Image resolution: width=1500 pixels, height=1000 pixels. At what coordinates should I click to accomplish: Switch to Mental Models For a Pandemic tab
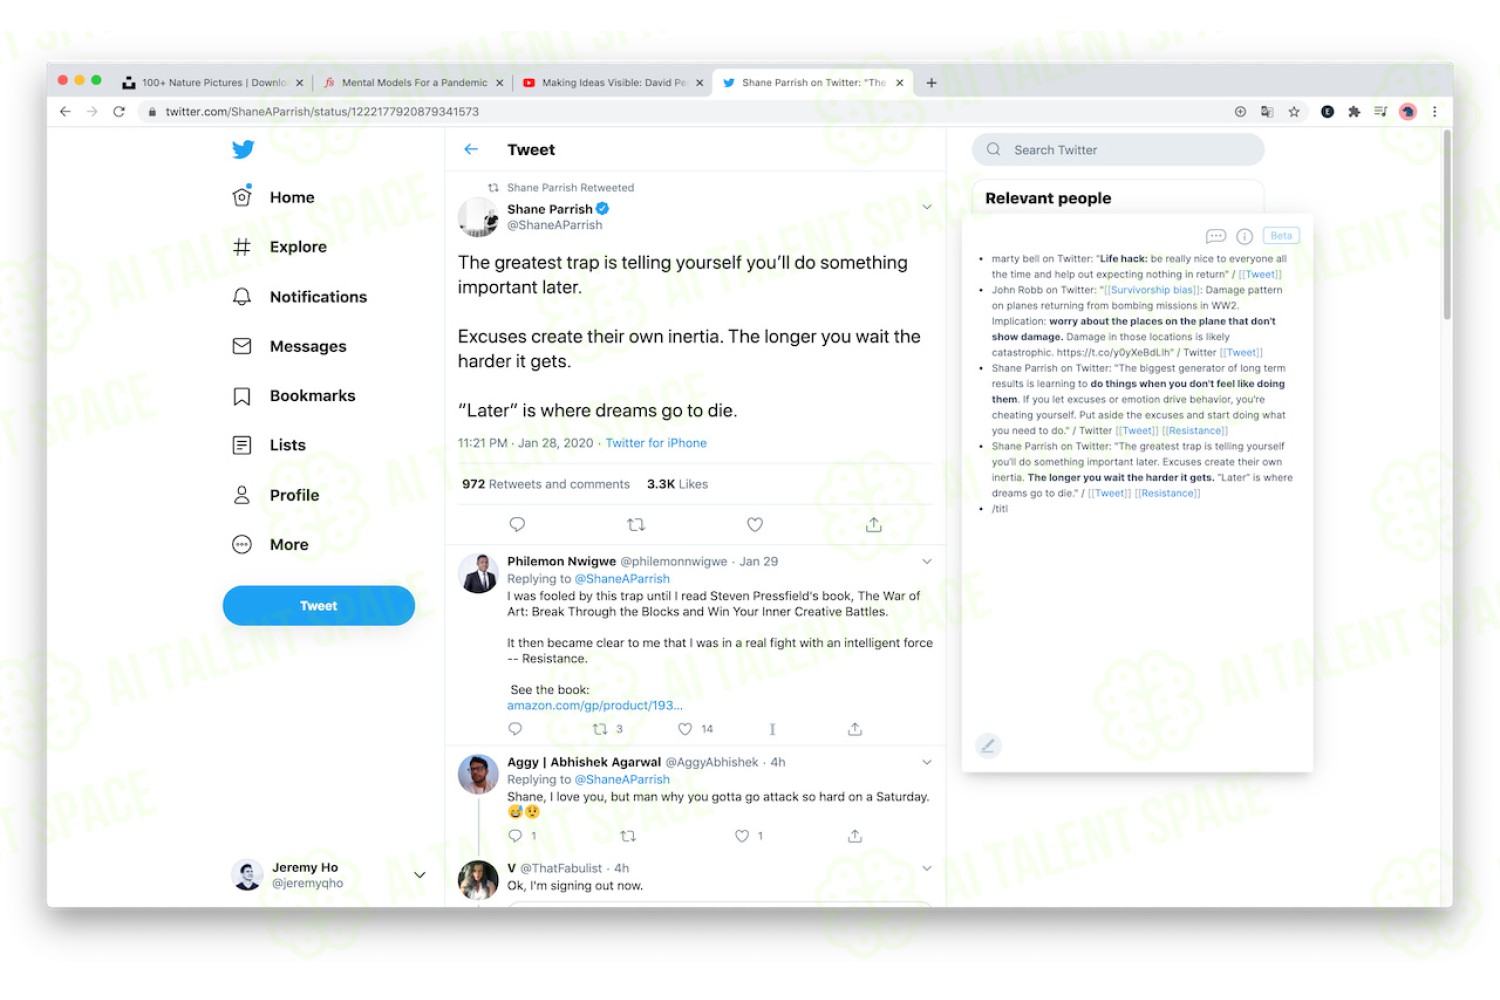coord(414,83)
